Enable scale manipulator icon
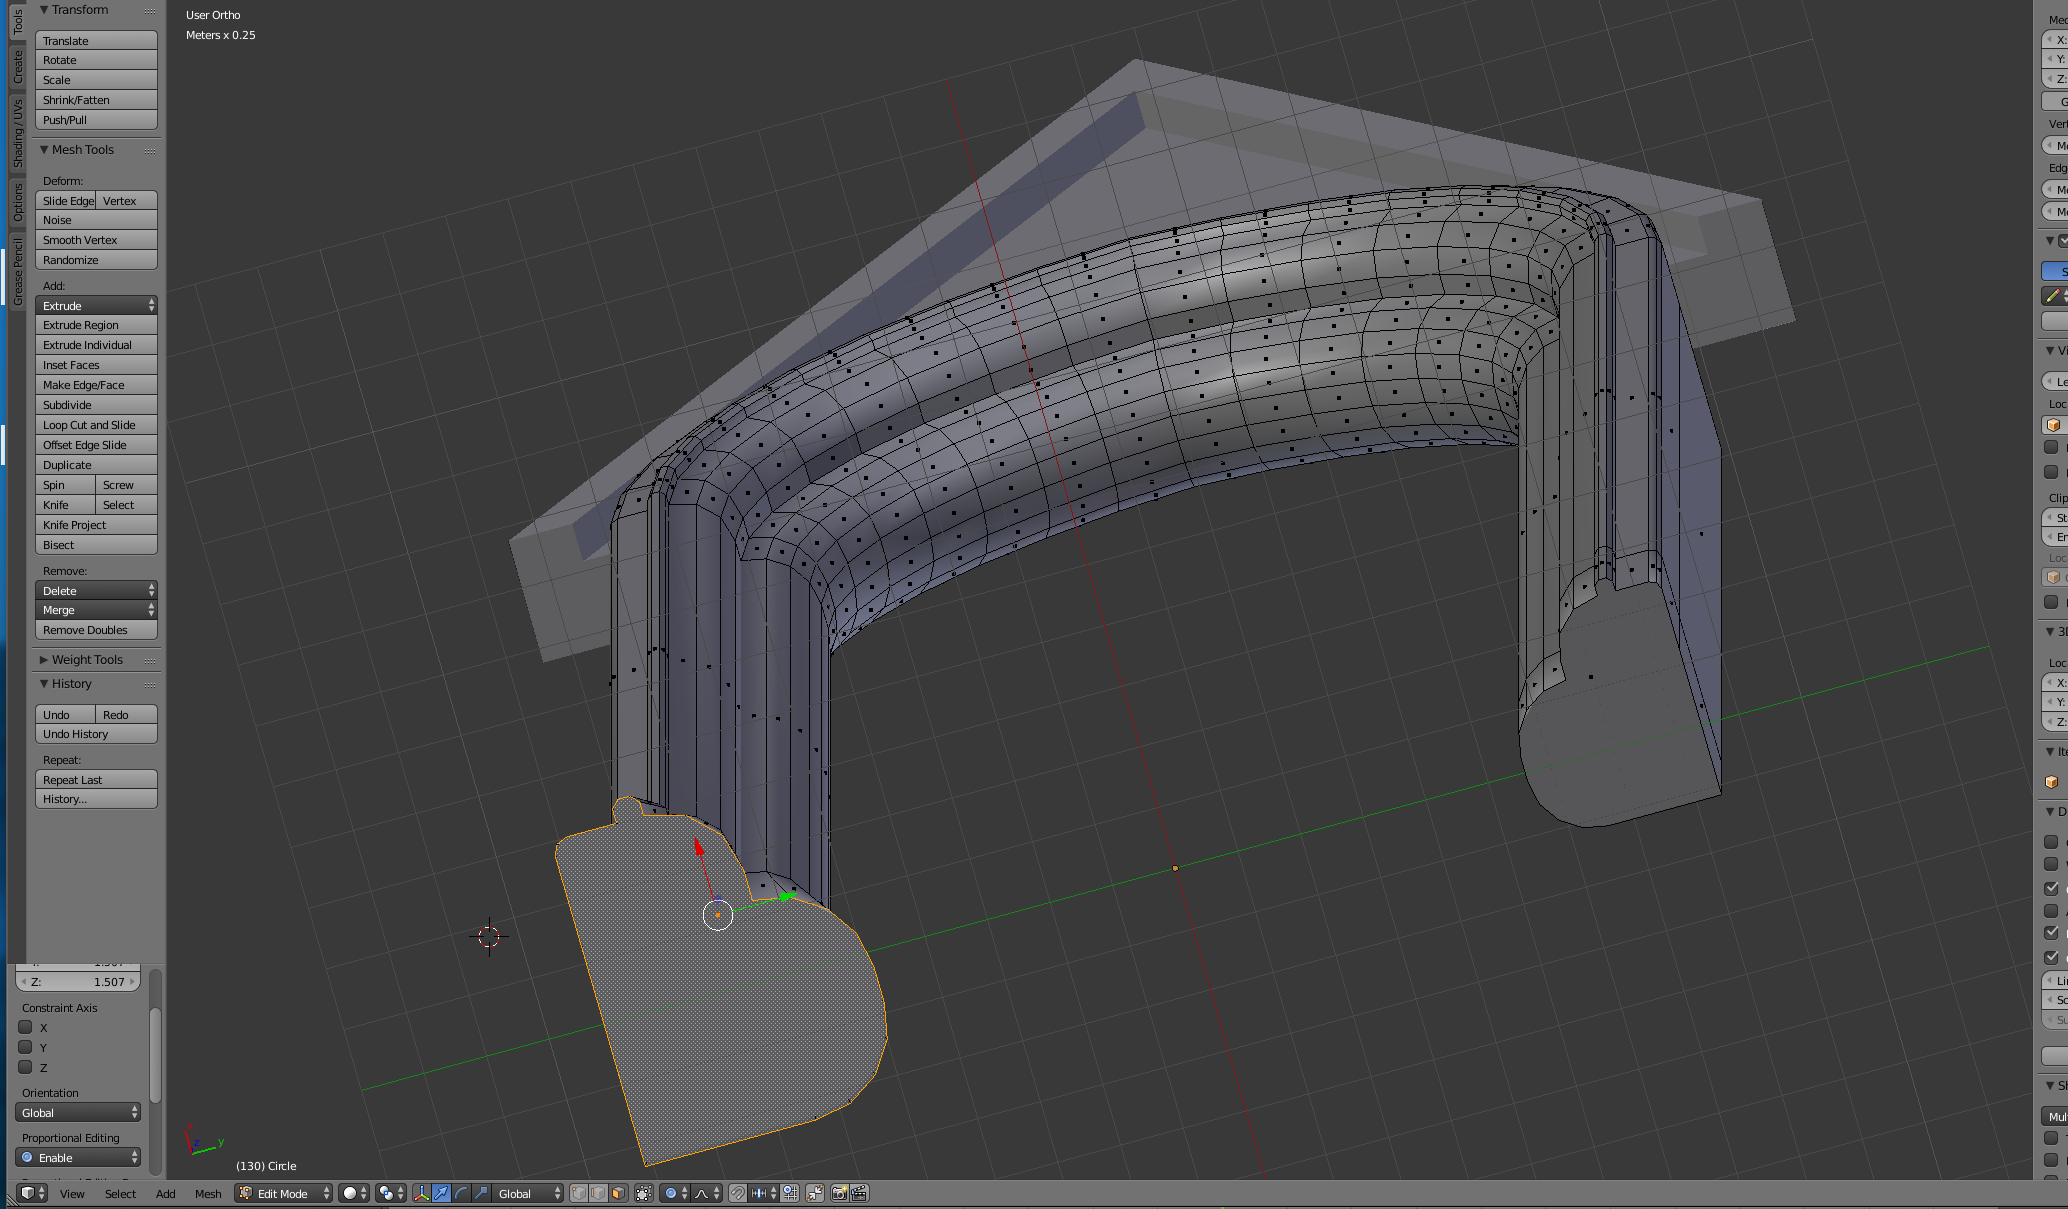This screenshot has width=2068, height=1209. pyautogui.click(x=481, y=1193)
